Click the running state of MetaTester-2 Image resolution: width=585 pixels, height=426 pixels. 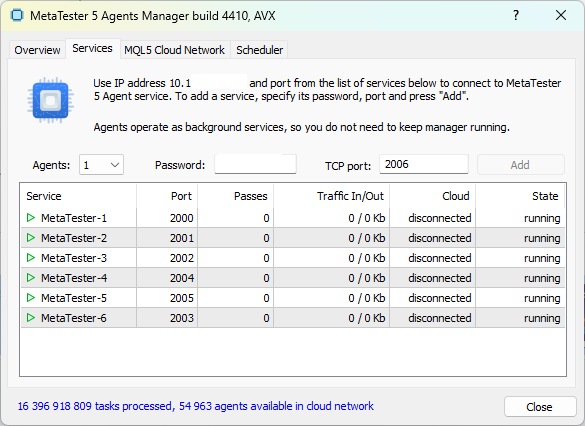click(x=542, y=238)
